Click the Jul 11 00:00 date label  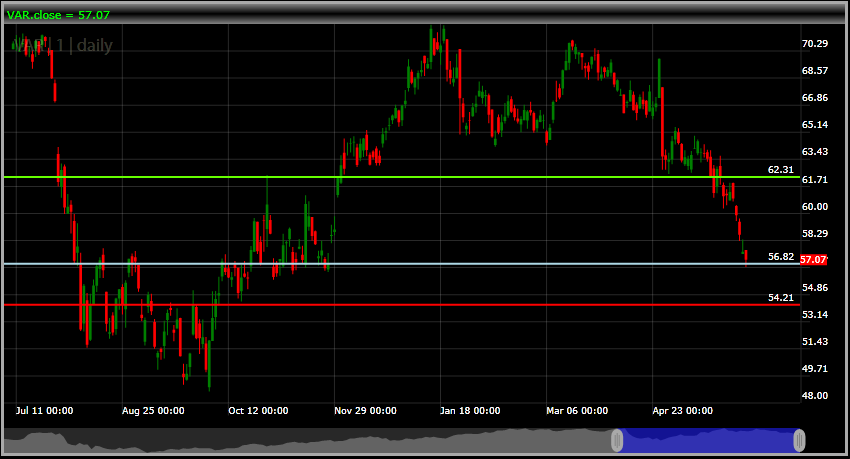coord(44,410)
